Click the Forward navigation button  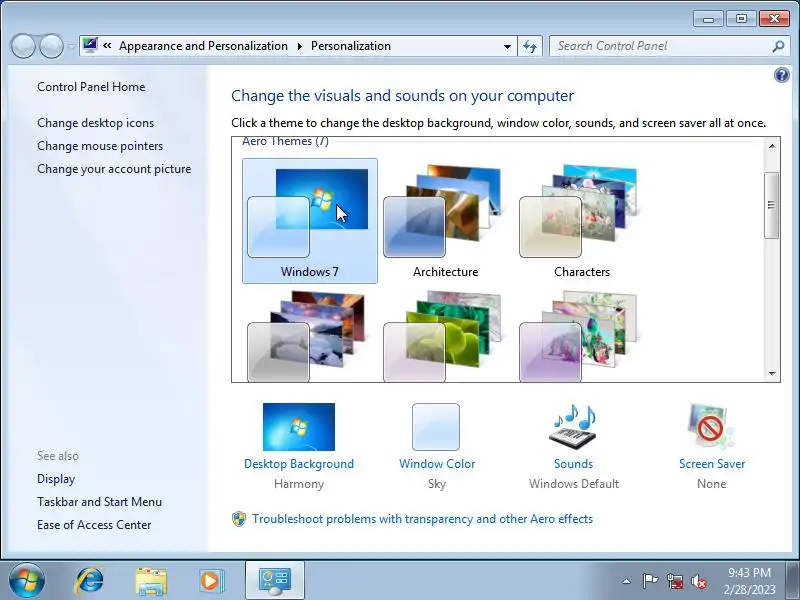(x=52, y=46)
